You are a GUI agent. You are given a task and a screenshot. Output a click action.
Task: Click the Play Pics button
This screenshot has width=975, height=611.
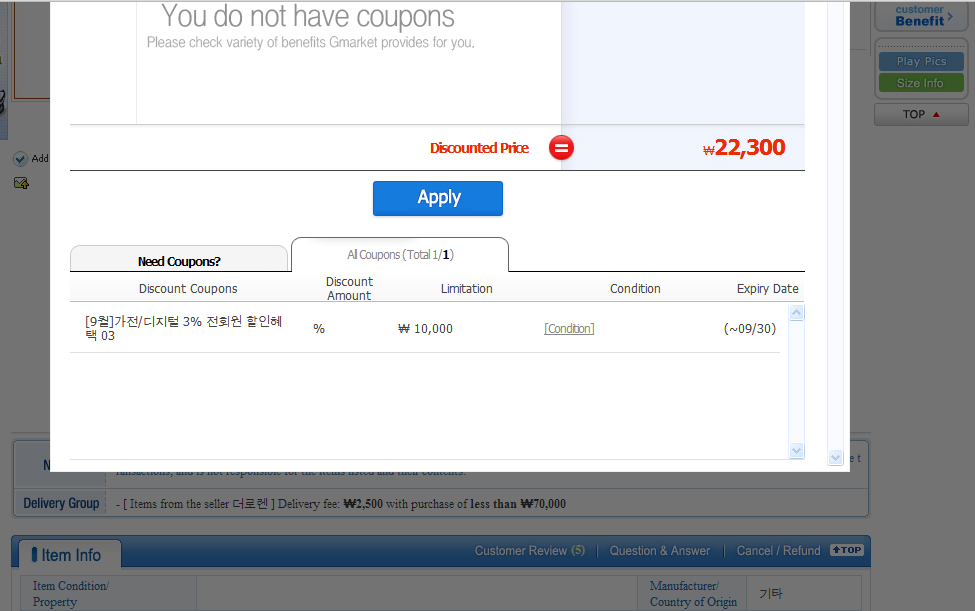tap(922, 62)
